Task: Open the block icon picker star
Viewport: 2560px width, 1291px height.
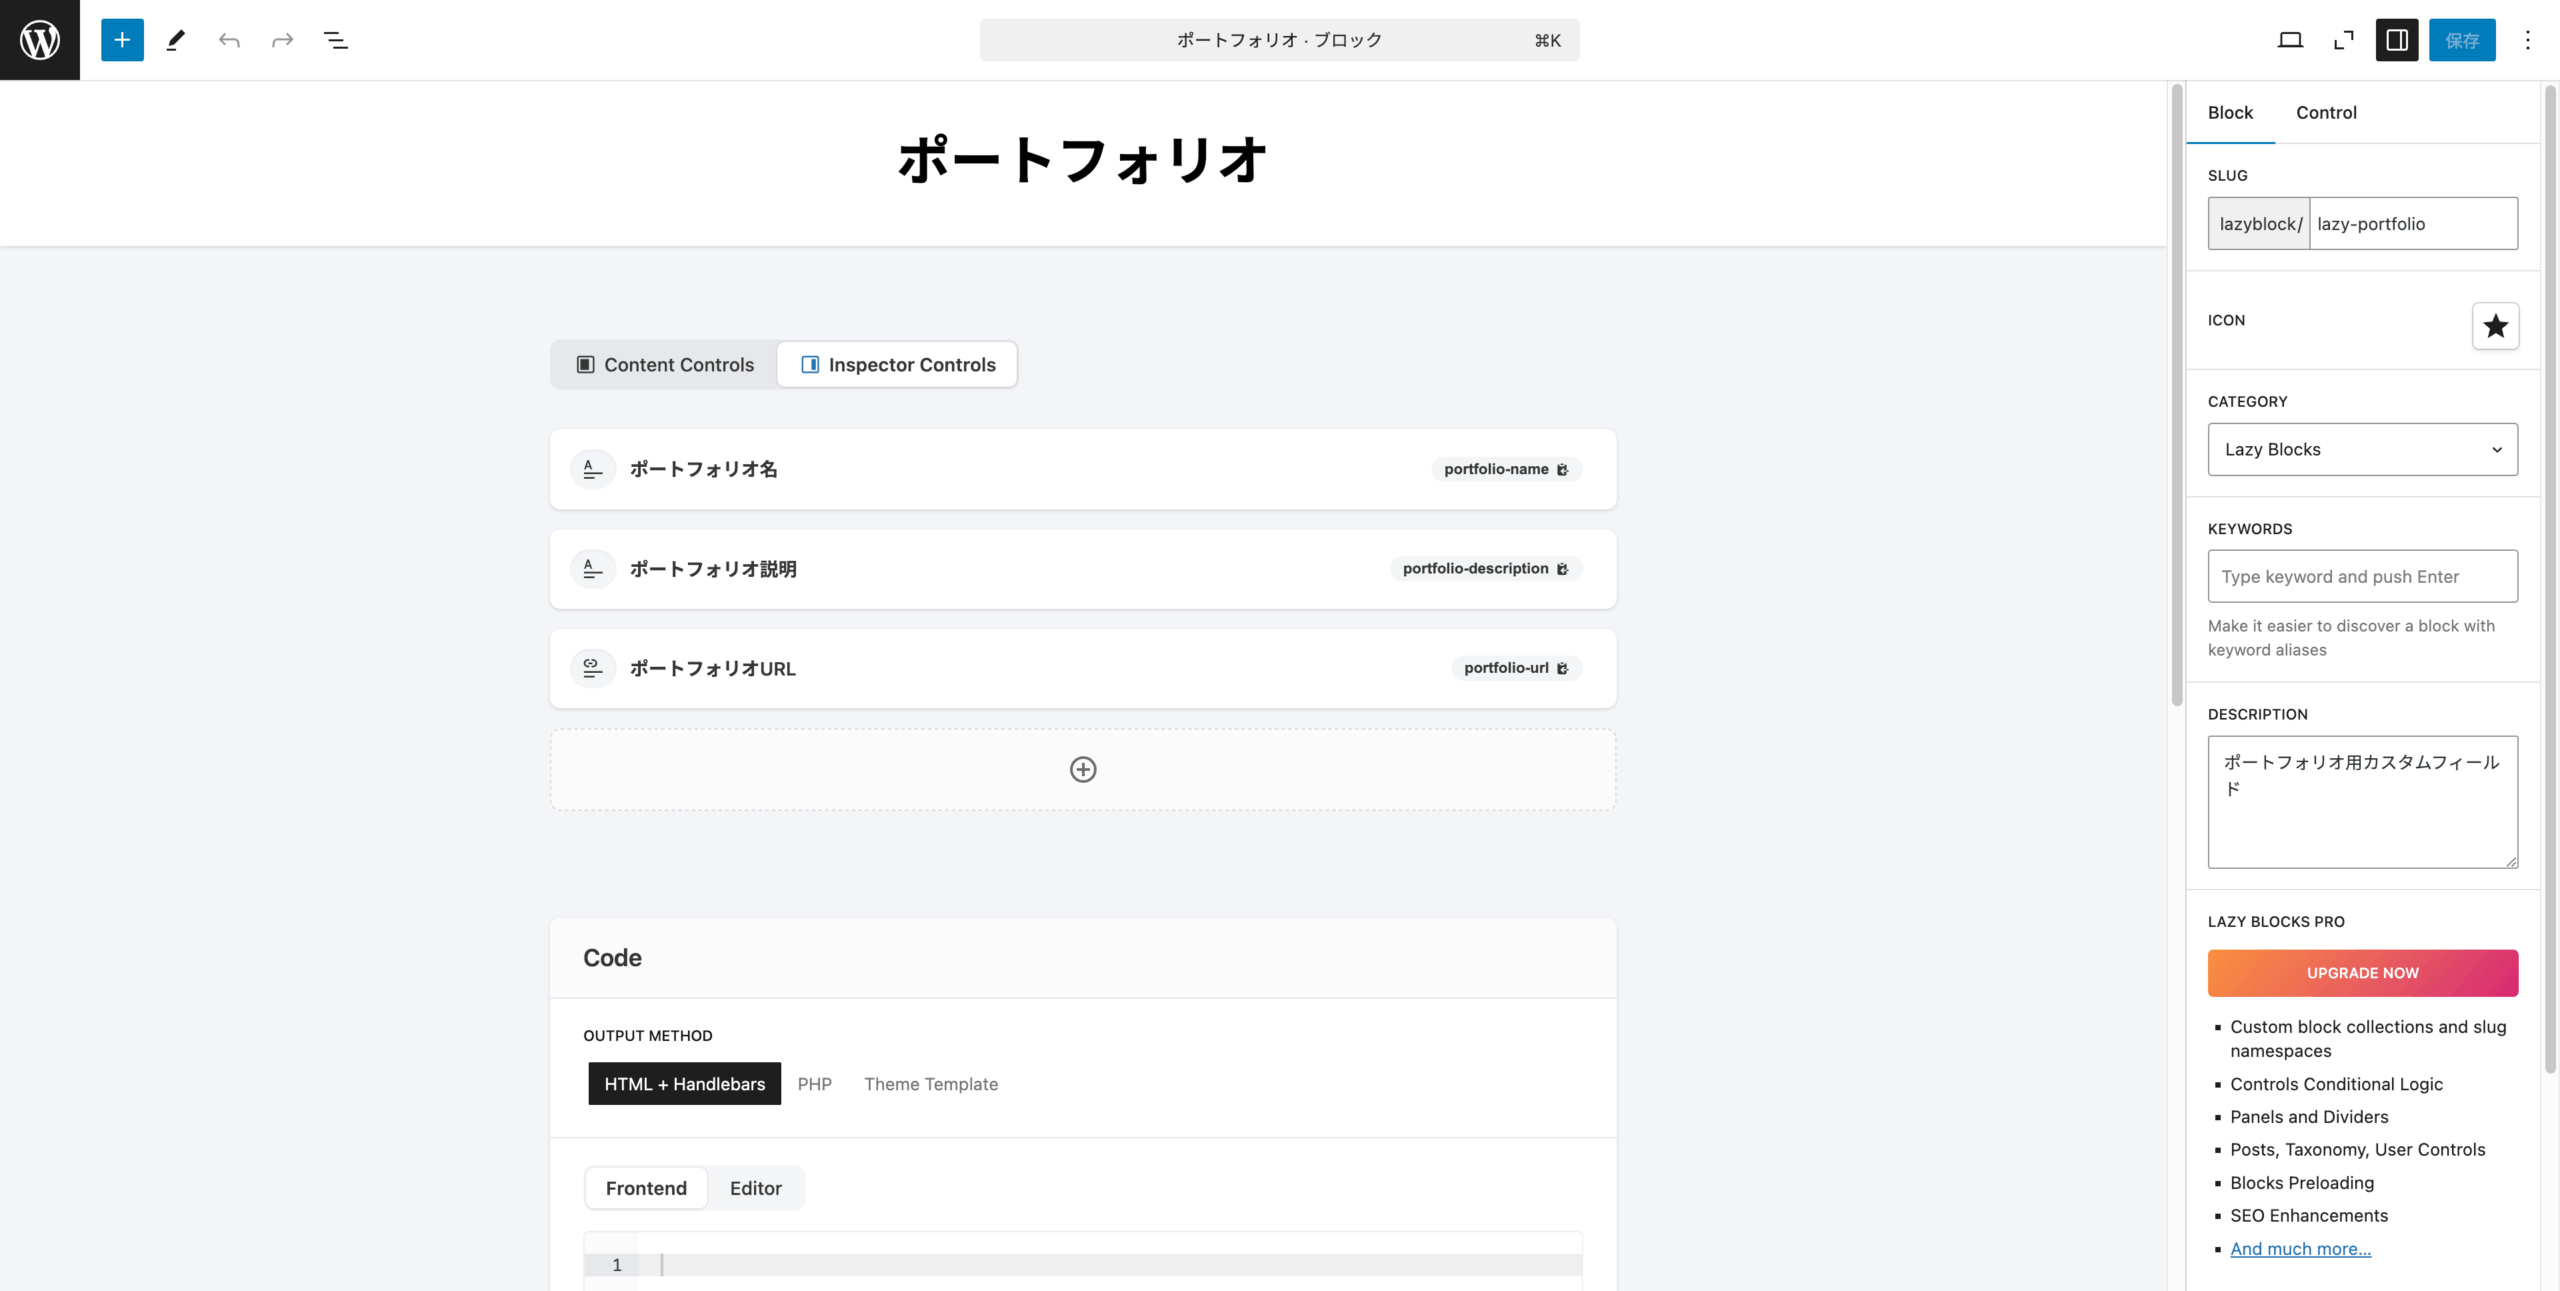Action: (2495, 326)
